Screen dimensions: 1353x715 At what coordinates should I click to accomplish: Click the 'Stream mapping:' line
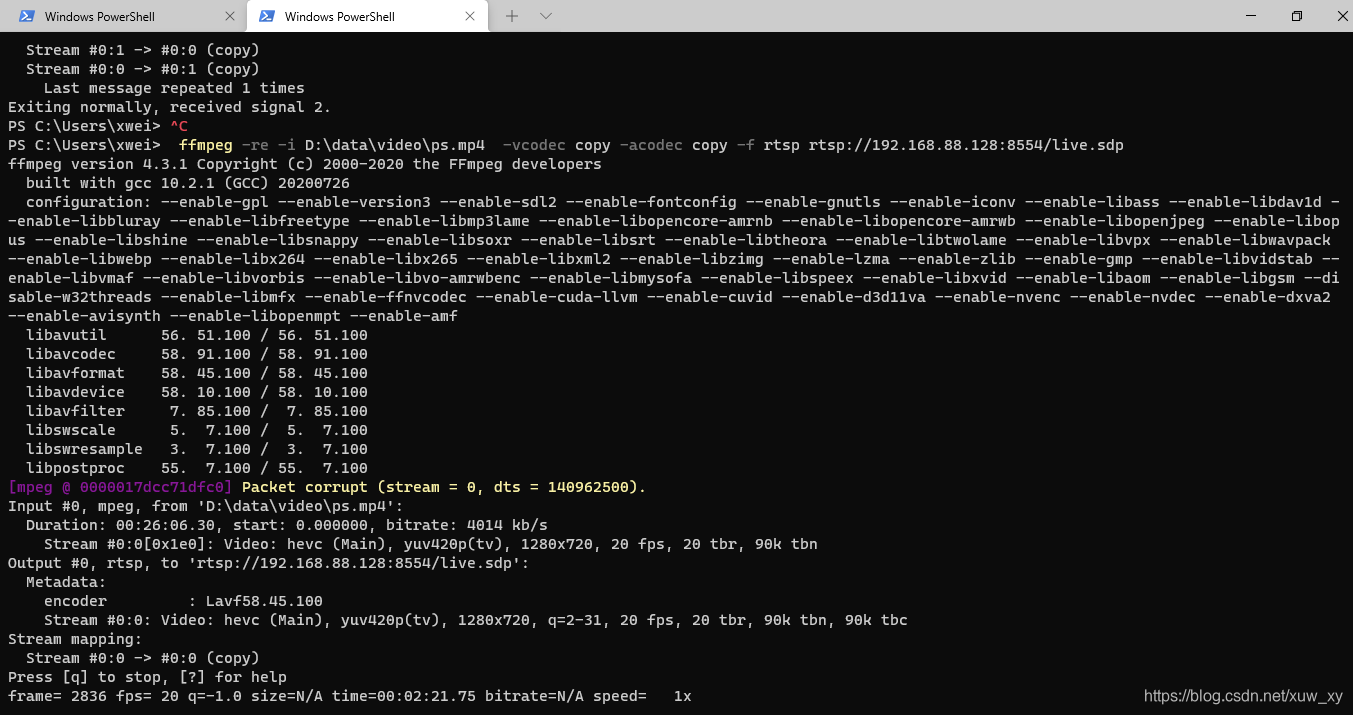tap(75, 639)
